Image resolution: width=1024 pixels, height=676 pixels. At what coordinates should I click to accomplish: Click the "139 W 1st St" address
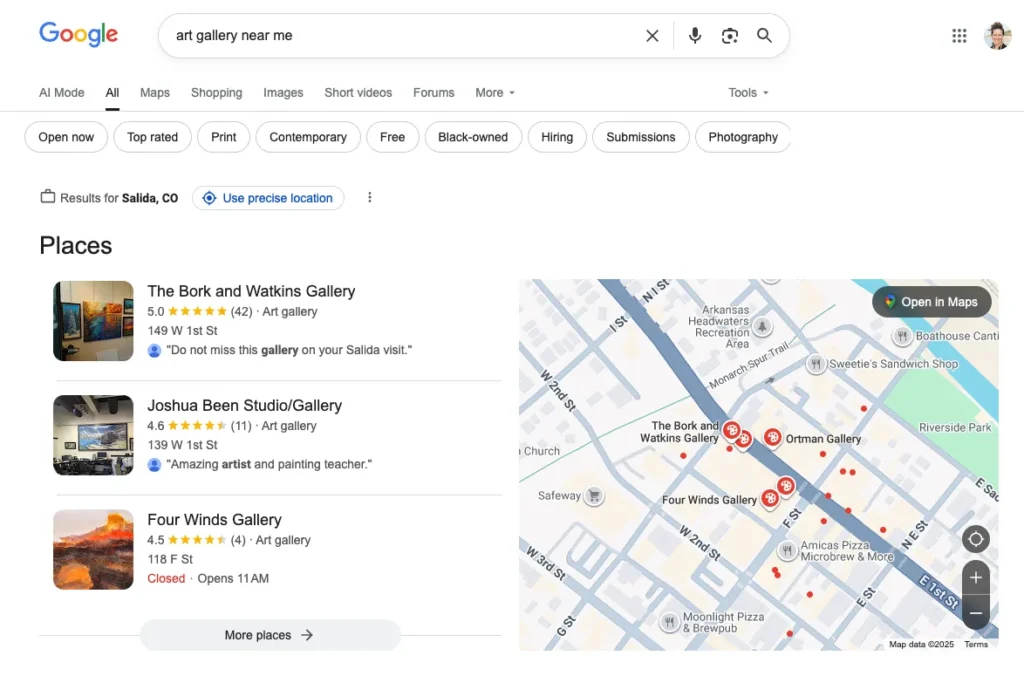point(182,445)
